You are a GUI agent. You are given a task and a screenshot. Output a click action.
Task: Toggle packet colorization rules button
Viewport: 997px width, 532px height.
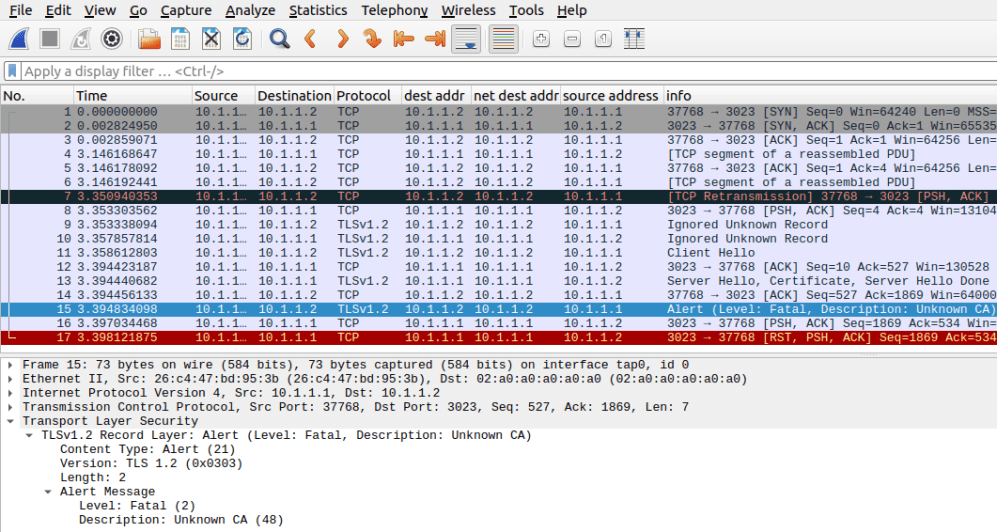(x=503, y=39)
